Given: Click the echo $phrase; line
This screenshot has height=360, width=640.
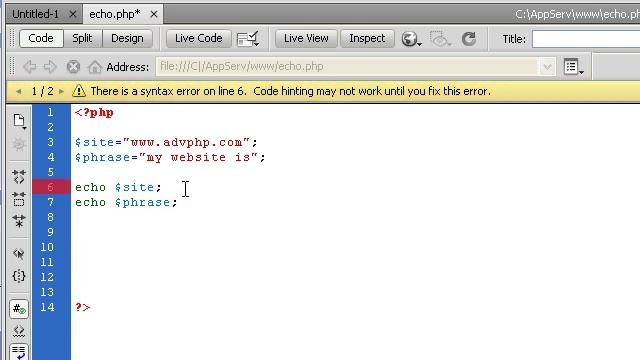Looking at the screenshot, I should click(126, 202).
